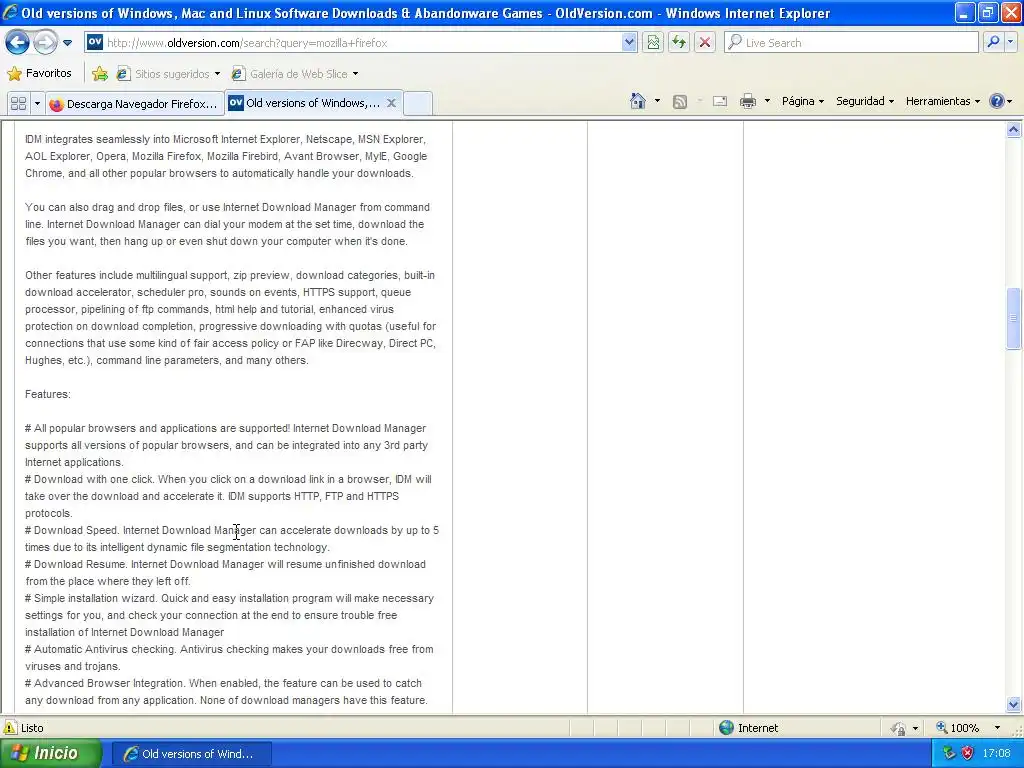The width and height of the screenshot is (1024, 768).
Task: Click the '# Automatic Antivirus checking' line
Action: [x=229, y=649]
